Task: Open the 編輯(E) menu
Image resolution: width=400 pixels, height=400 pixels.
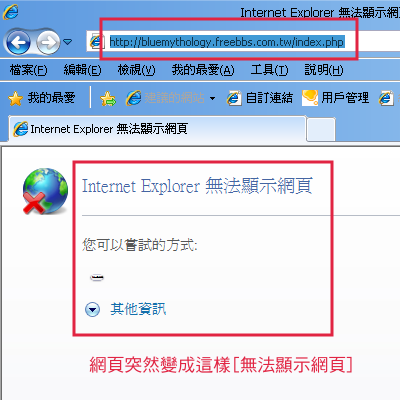Action: [82, 70]
